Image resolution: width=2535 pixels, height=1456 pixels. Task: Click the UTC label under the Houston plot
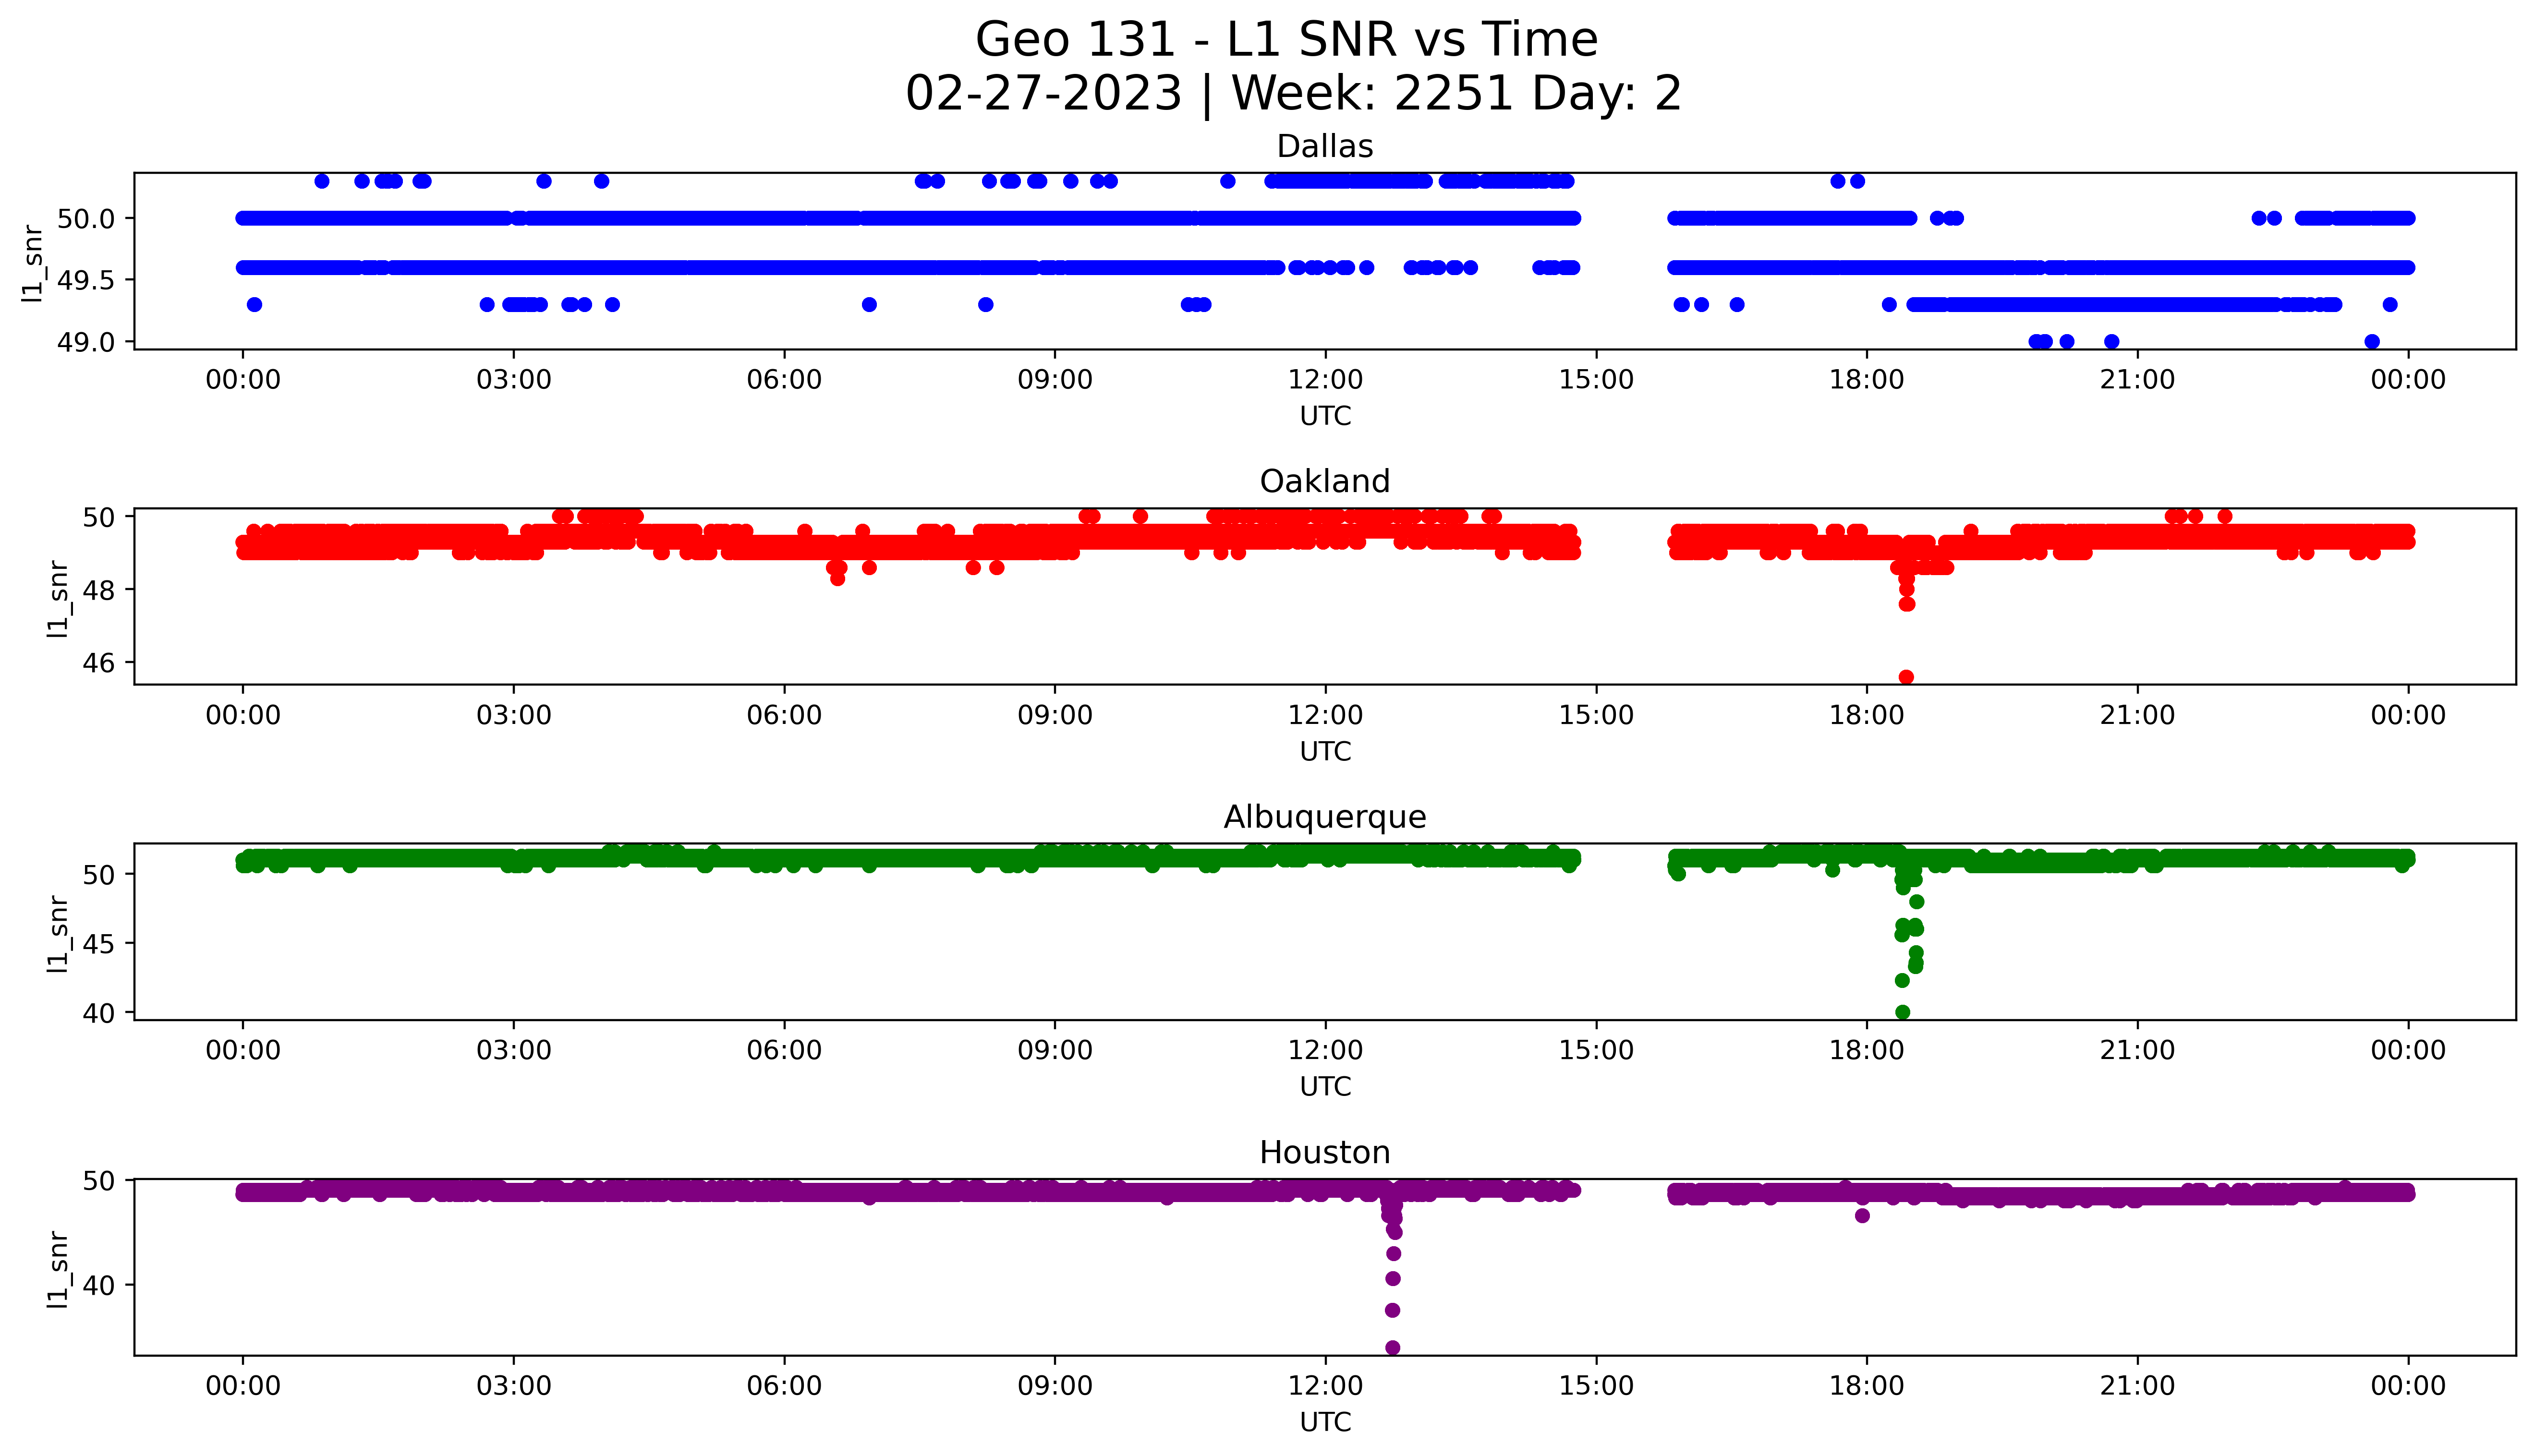1325,1422
